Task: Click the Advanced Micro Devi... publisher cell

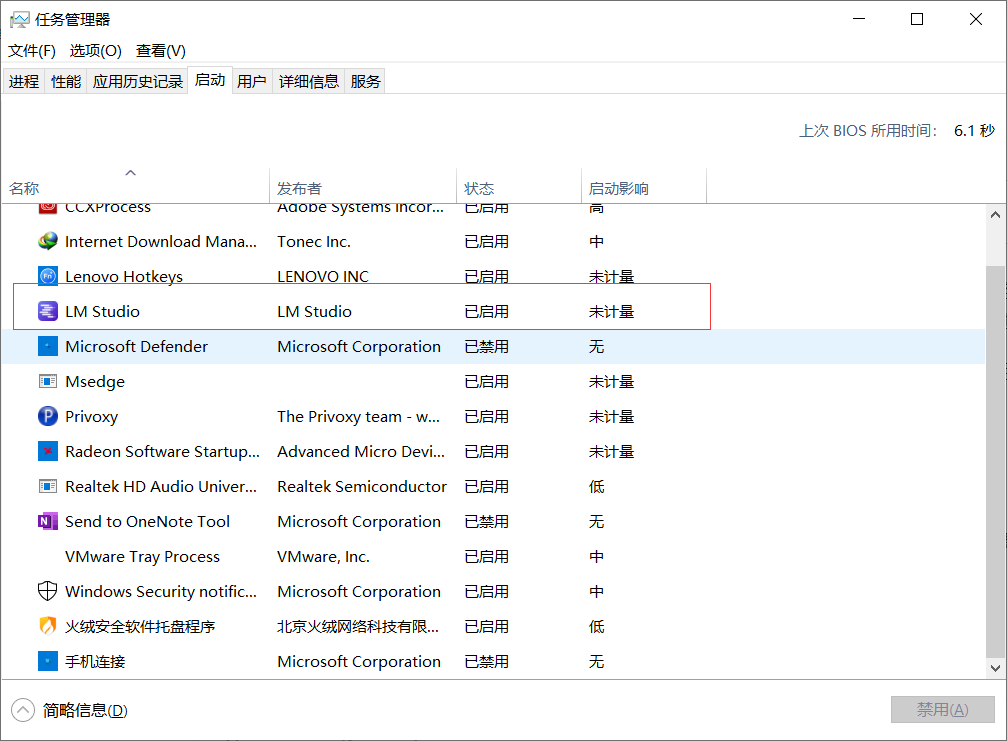Action: [x=361, y=451]
